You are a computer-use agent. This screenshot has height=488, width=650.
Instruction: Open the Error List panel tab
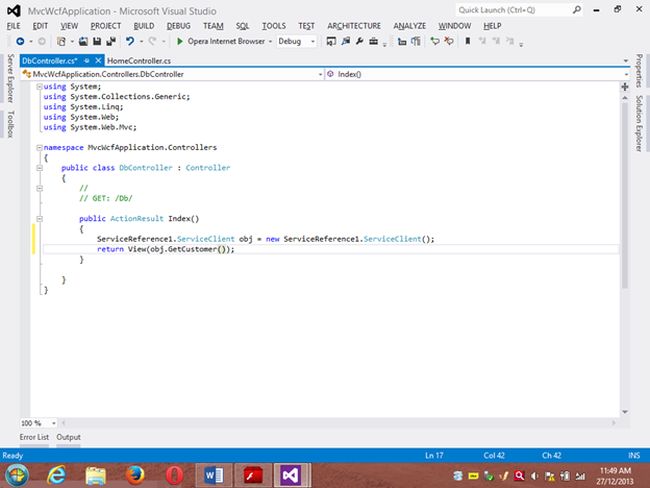tap(34, 438)
